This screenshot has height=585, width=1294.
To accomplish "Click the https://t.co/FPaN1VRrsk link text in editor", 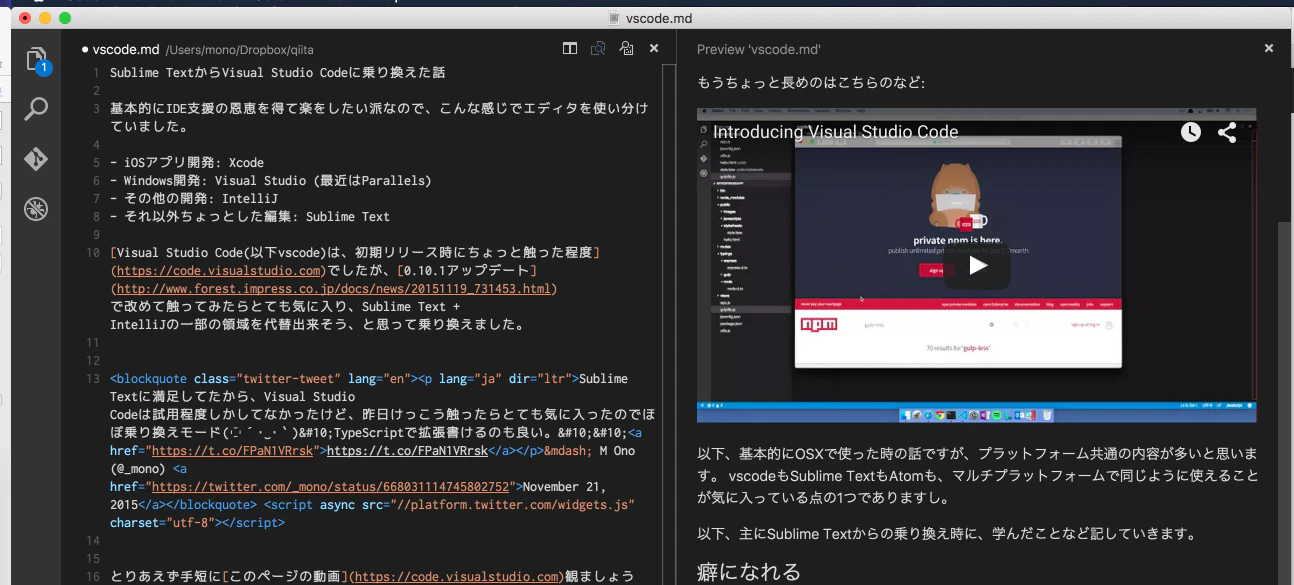I will pyautogui.click(x=407, y=451).
